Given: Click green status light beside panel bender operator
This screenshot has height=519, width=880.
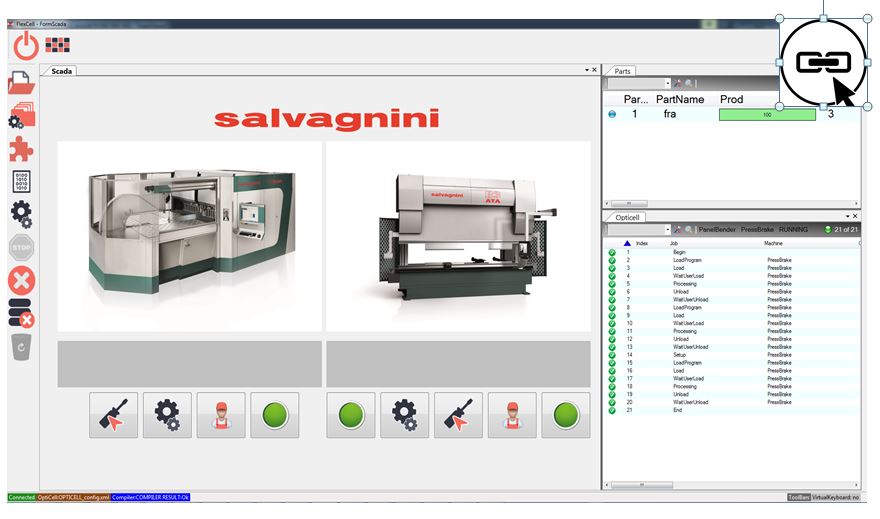Looking at the screenshot, I should [x=275, y=415].
